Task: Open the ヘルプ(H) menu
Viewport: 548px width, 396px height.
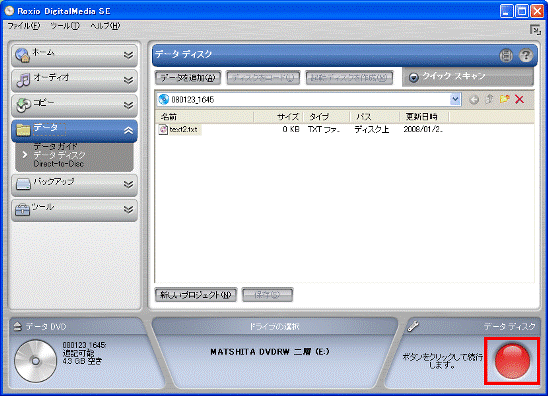Action: click(105, 26)
